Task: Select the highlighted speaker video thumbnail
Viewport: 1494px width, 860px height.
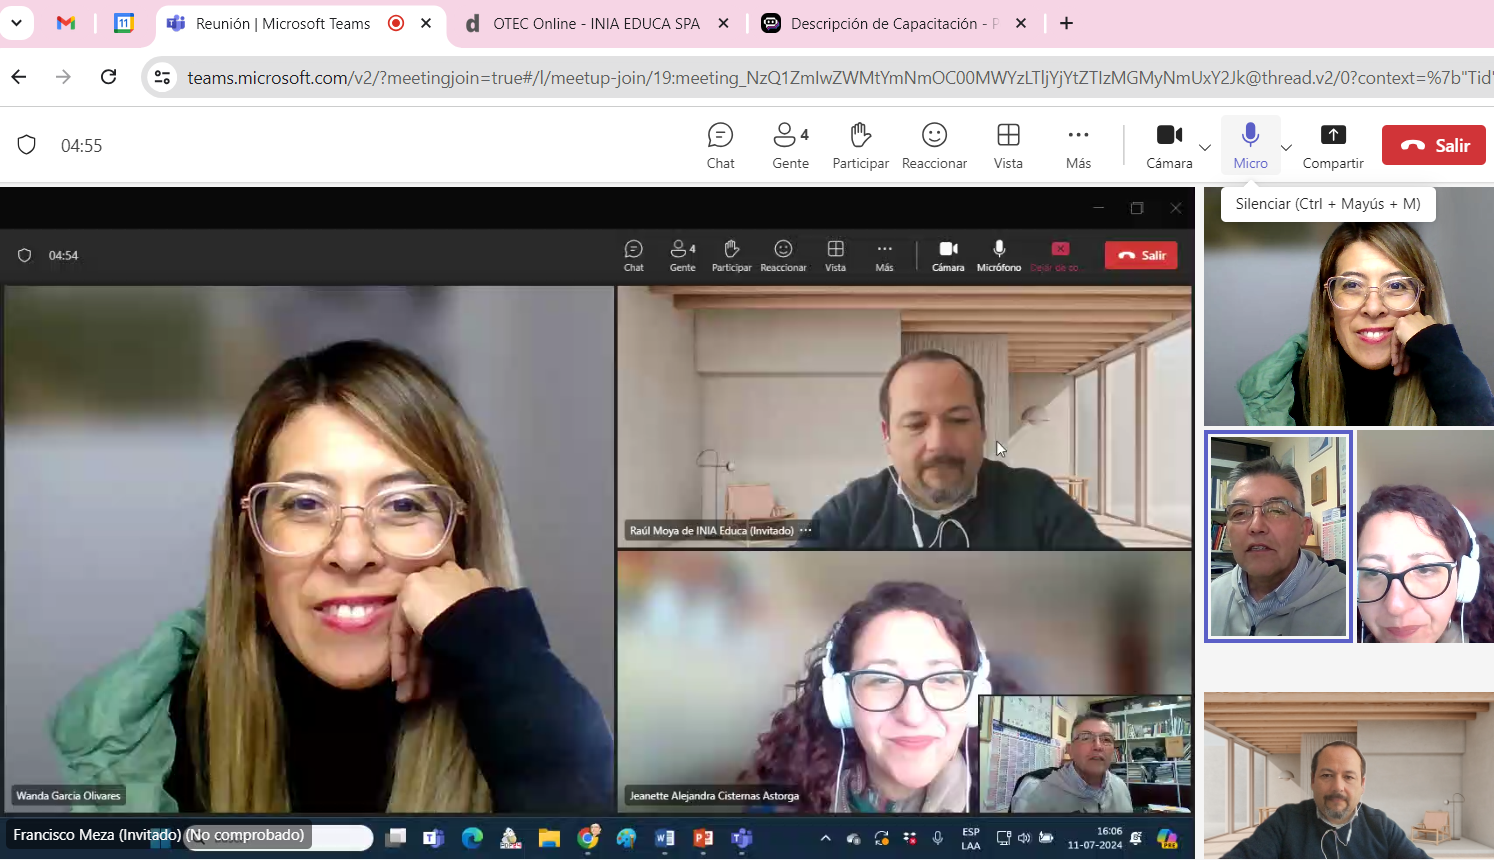Action: pyautogui.click(x=1278, y=536)
